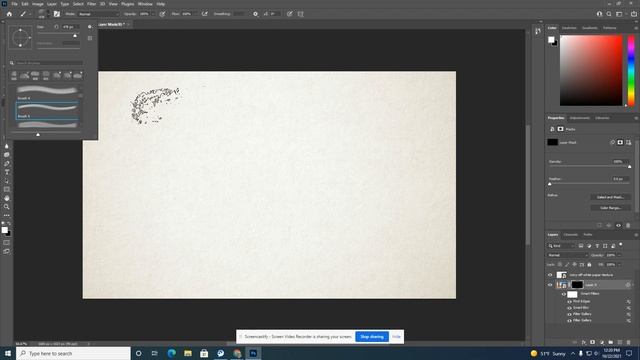Open layer blend mode dropdown Normal
640x360 pixels.
(x=568, y=255)
